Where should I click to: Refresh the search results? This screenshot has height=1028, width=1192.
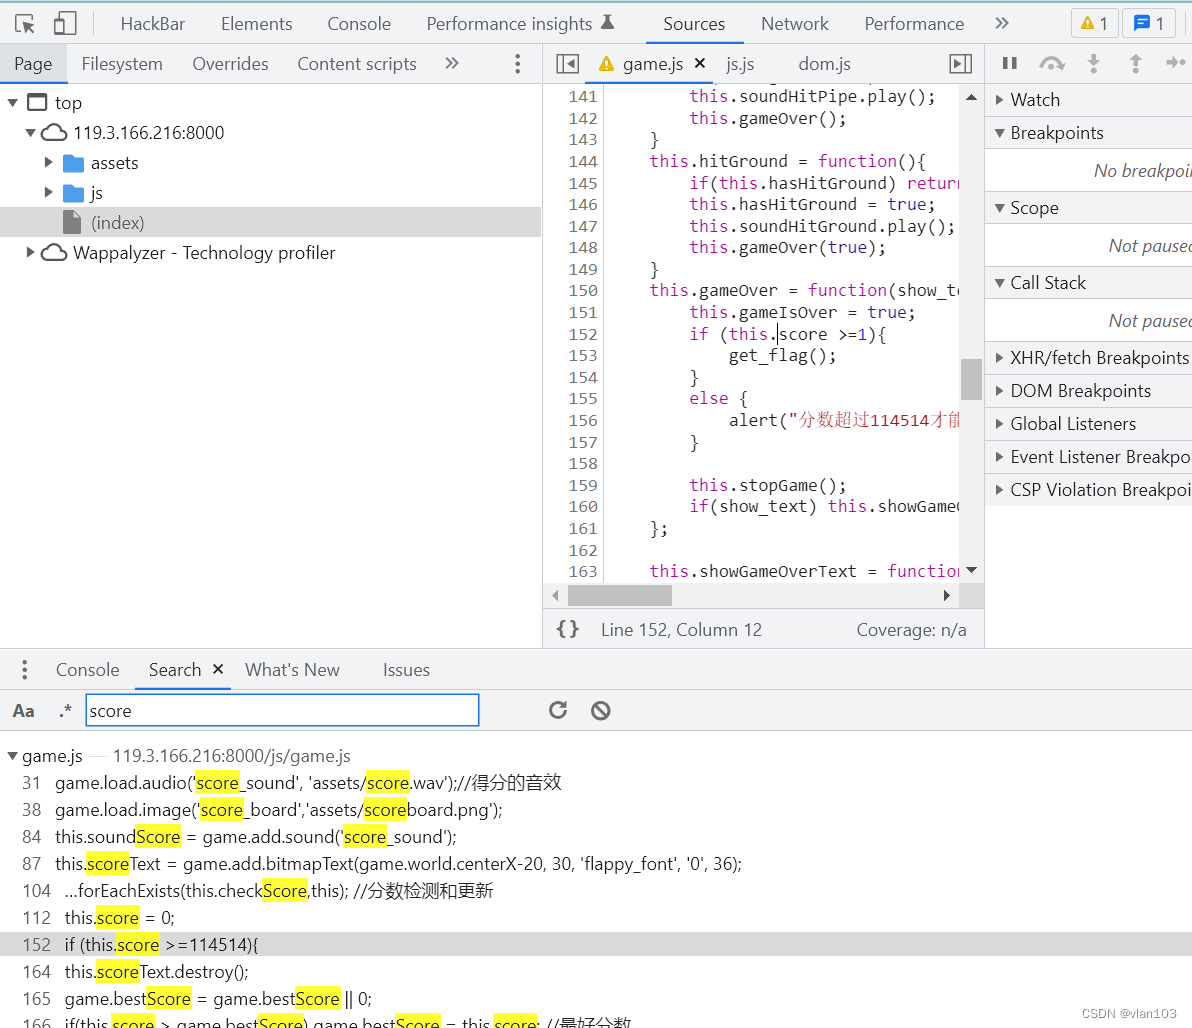558,710
